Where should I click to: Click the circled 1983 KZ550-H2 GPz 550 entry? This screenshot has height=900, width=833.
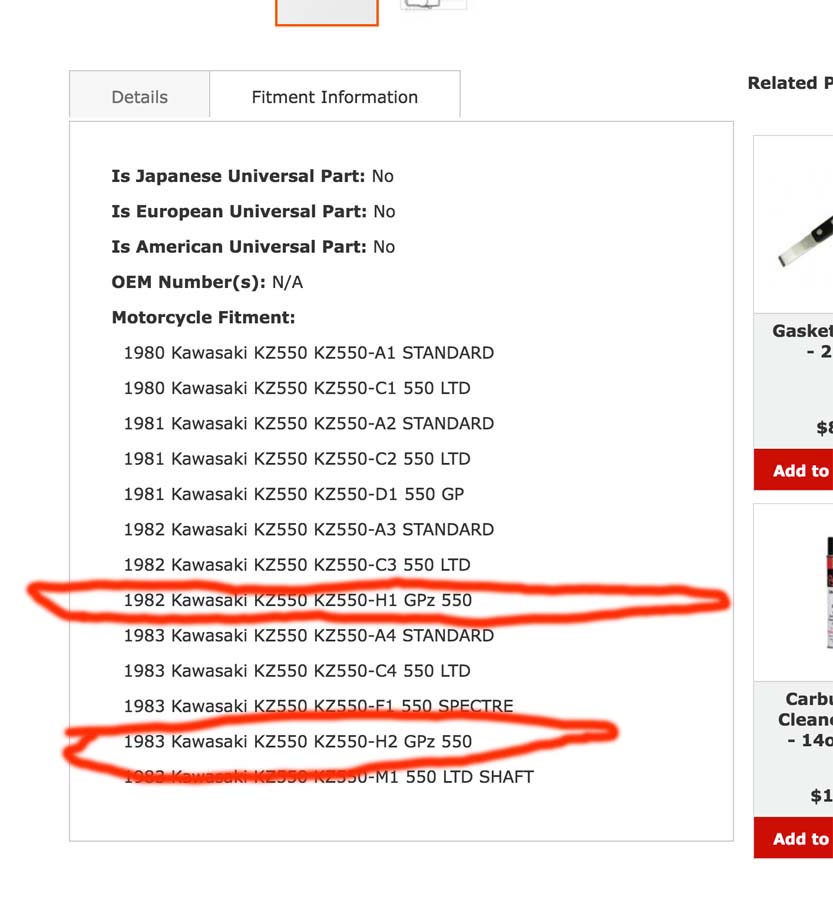297,741
